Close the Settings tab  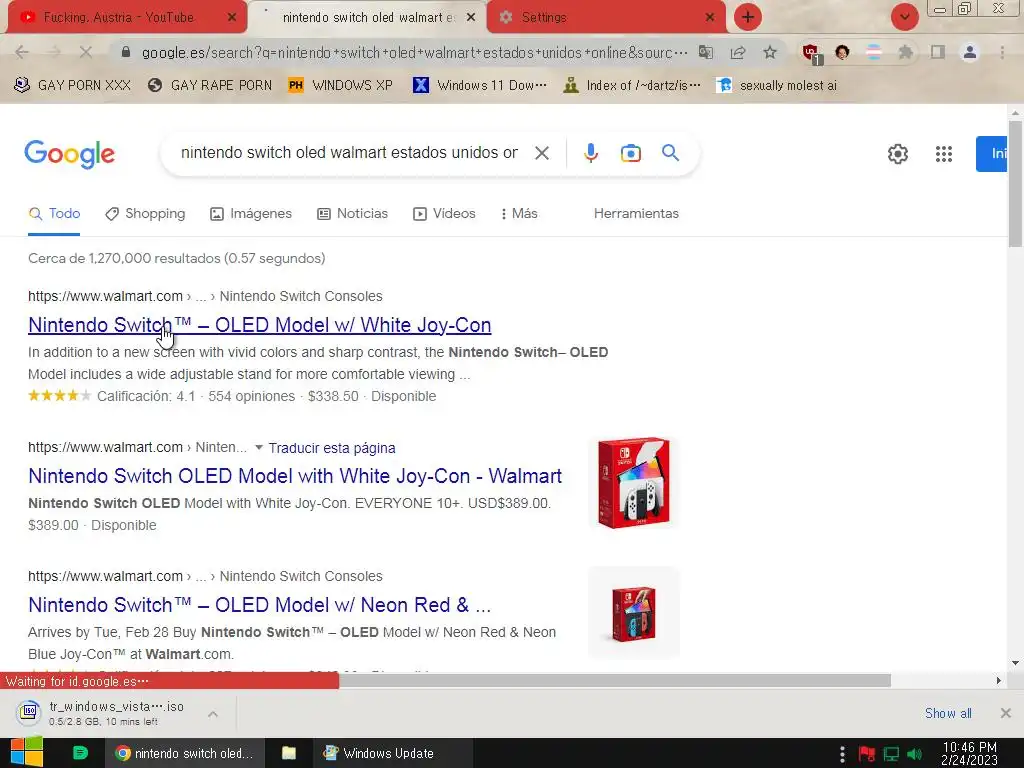point(710,18)
